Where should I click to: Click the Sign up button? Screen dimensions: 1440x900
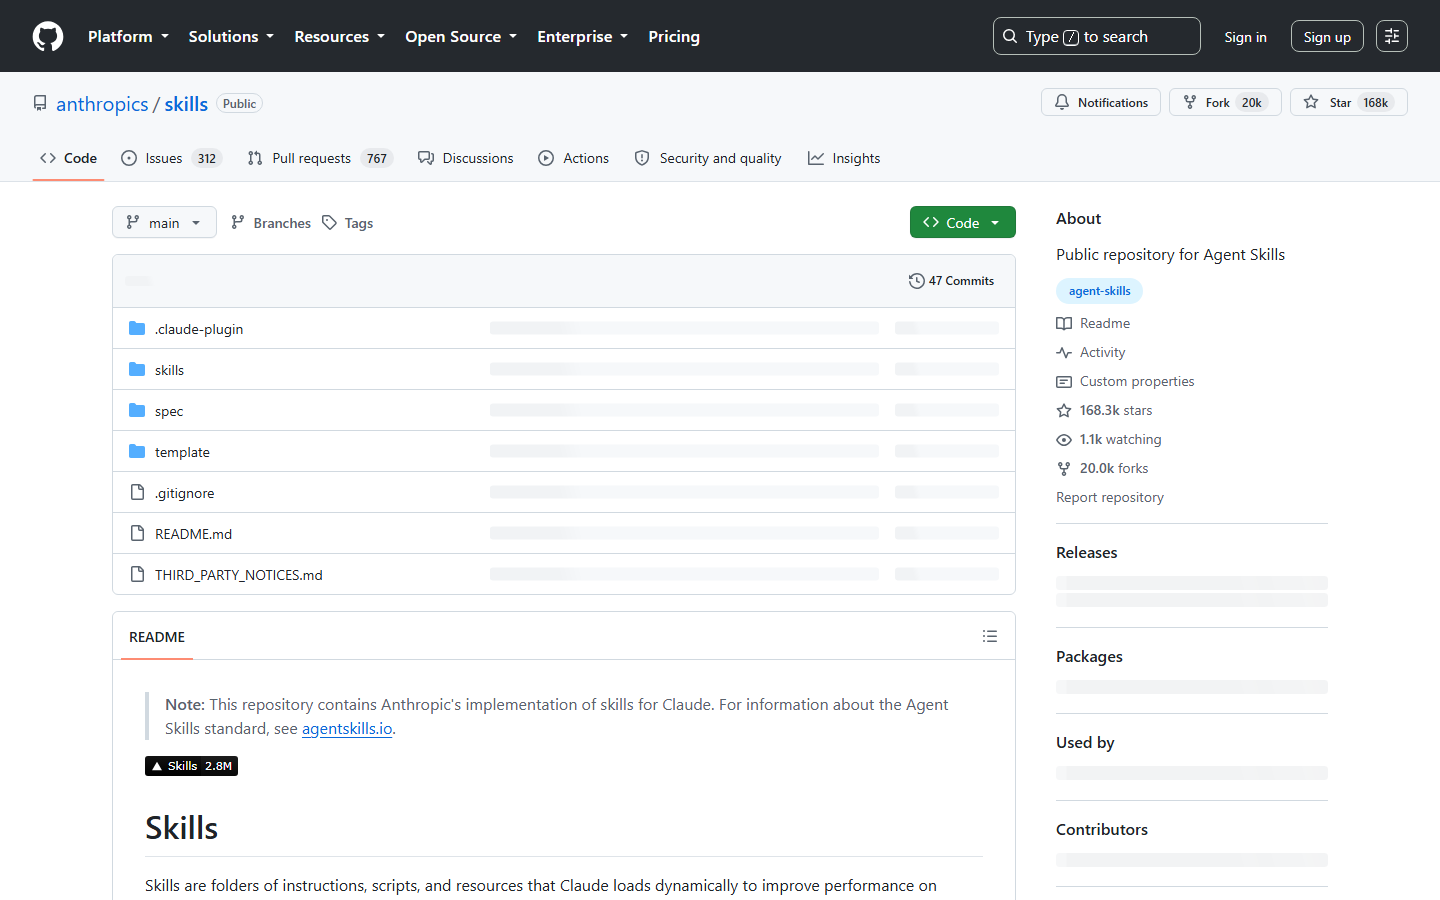coord(1327,37)
